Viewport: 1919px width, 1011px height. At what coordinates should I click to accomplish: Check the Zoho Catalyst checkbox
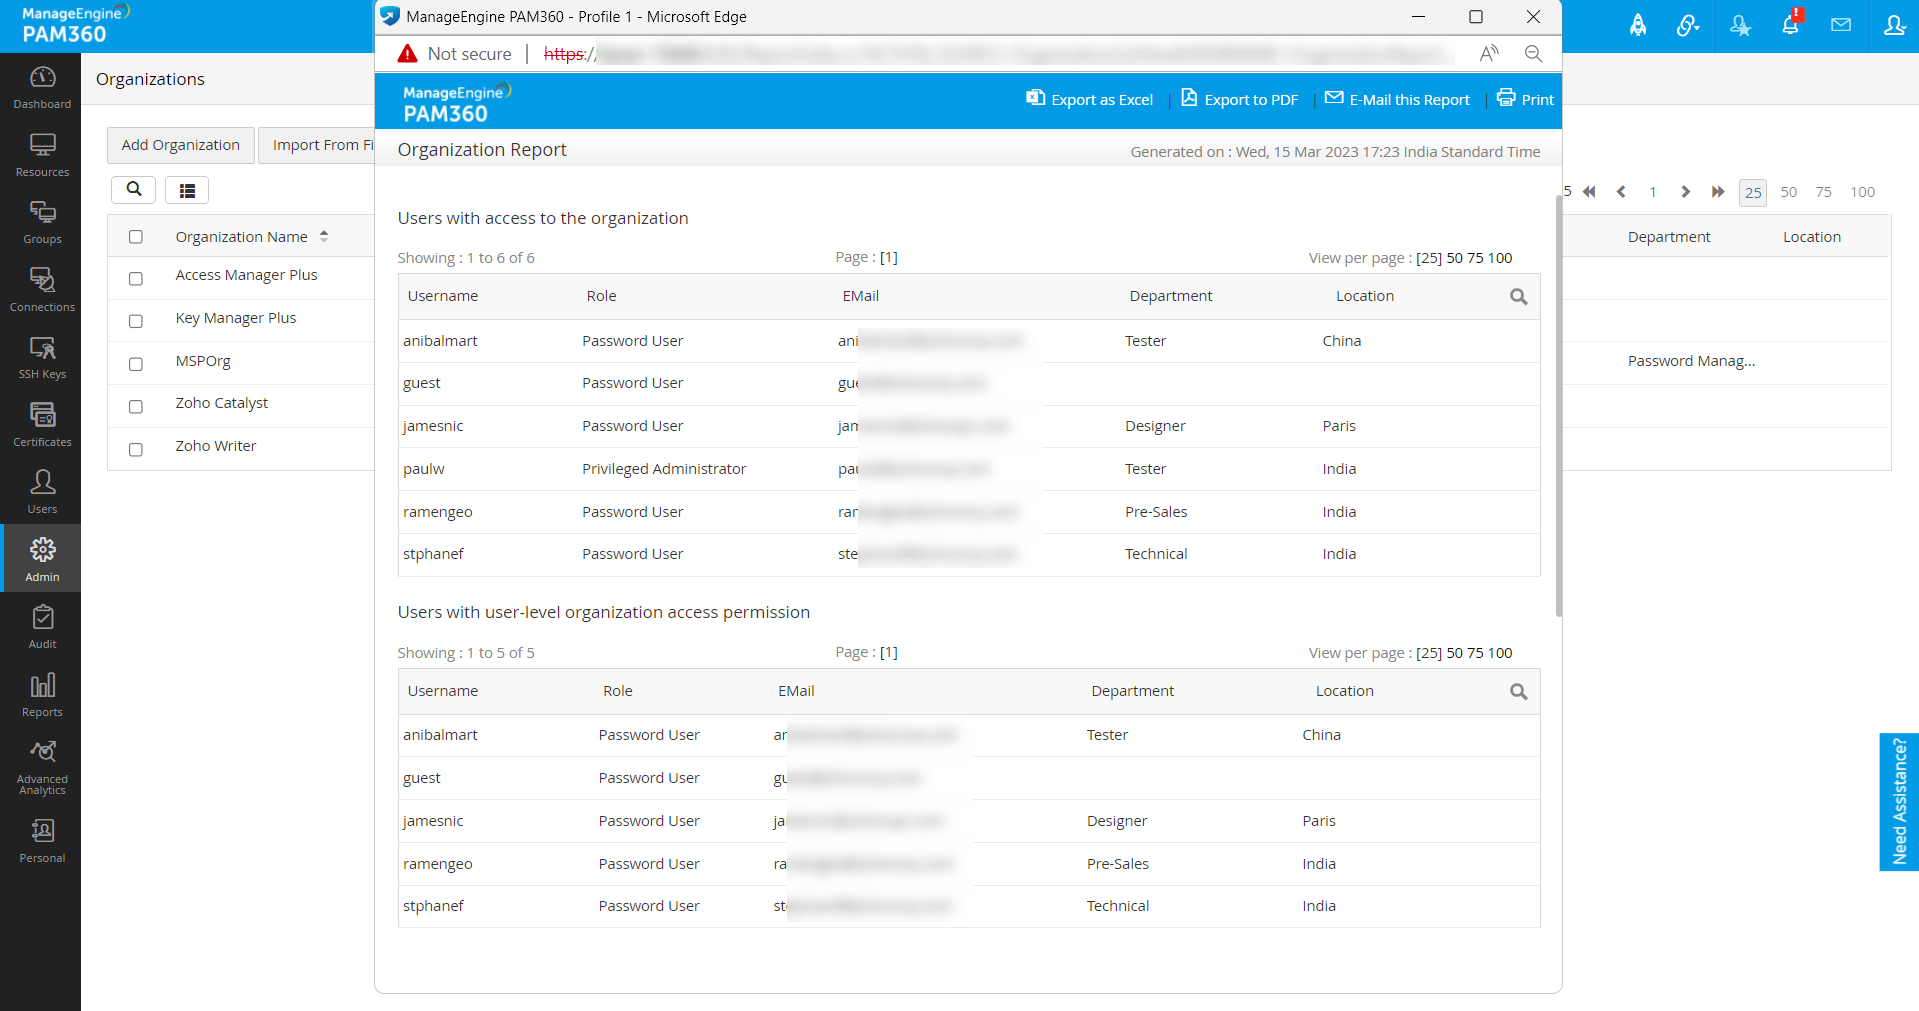(x=136, y=407)
